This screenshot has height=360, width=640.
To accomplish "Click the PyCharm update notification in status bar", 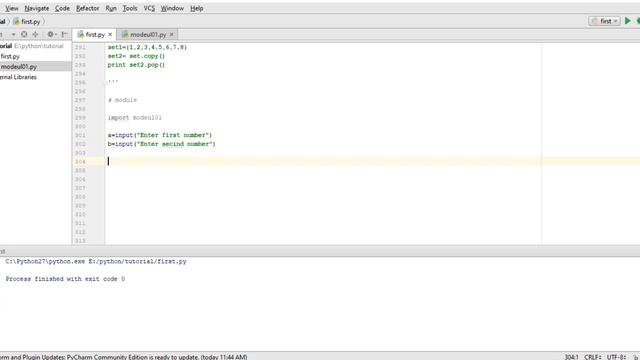I will coord(124,357).
